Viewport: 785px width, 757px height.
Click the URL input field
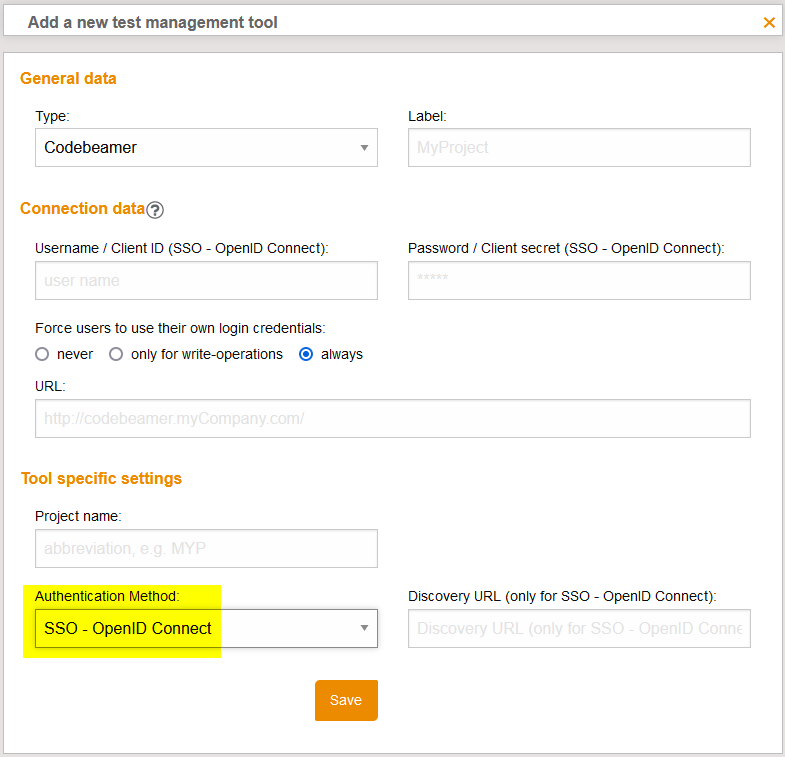pyautogui.click(x=393, y=419)
